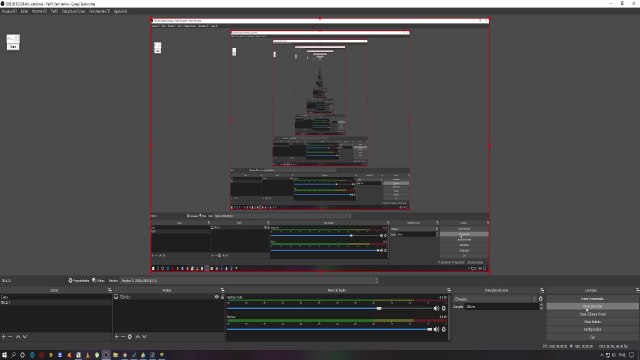Show hidden system tray icons
Screen dimensions: 640x360
tap(602, 355)
